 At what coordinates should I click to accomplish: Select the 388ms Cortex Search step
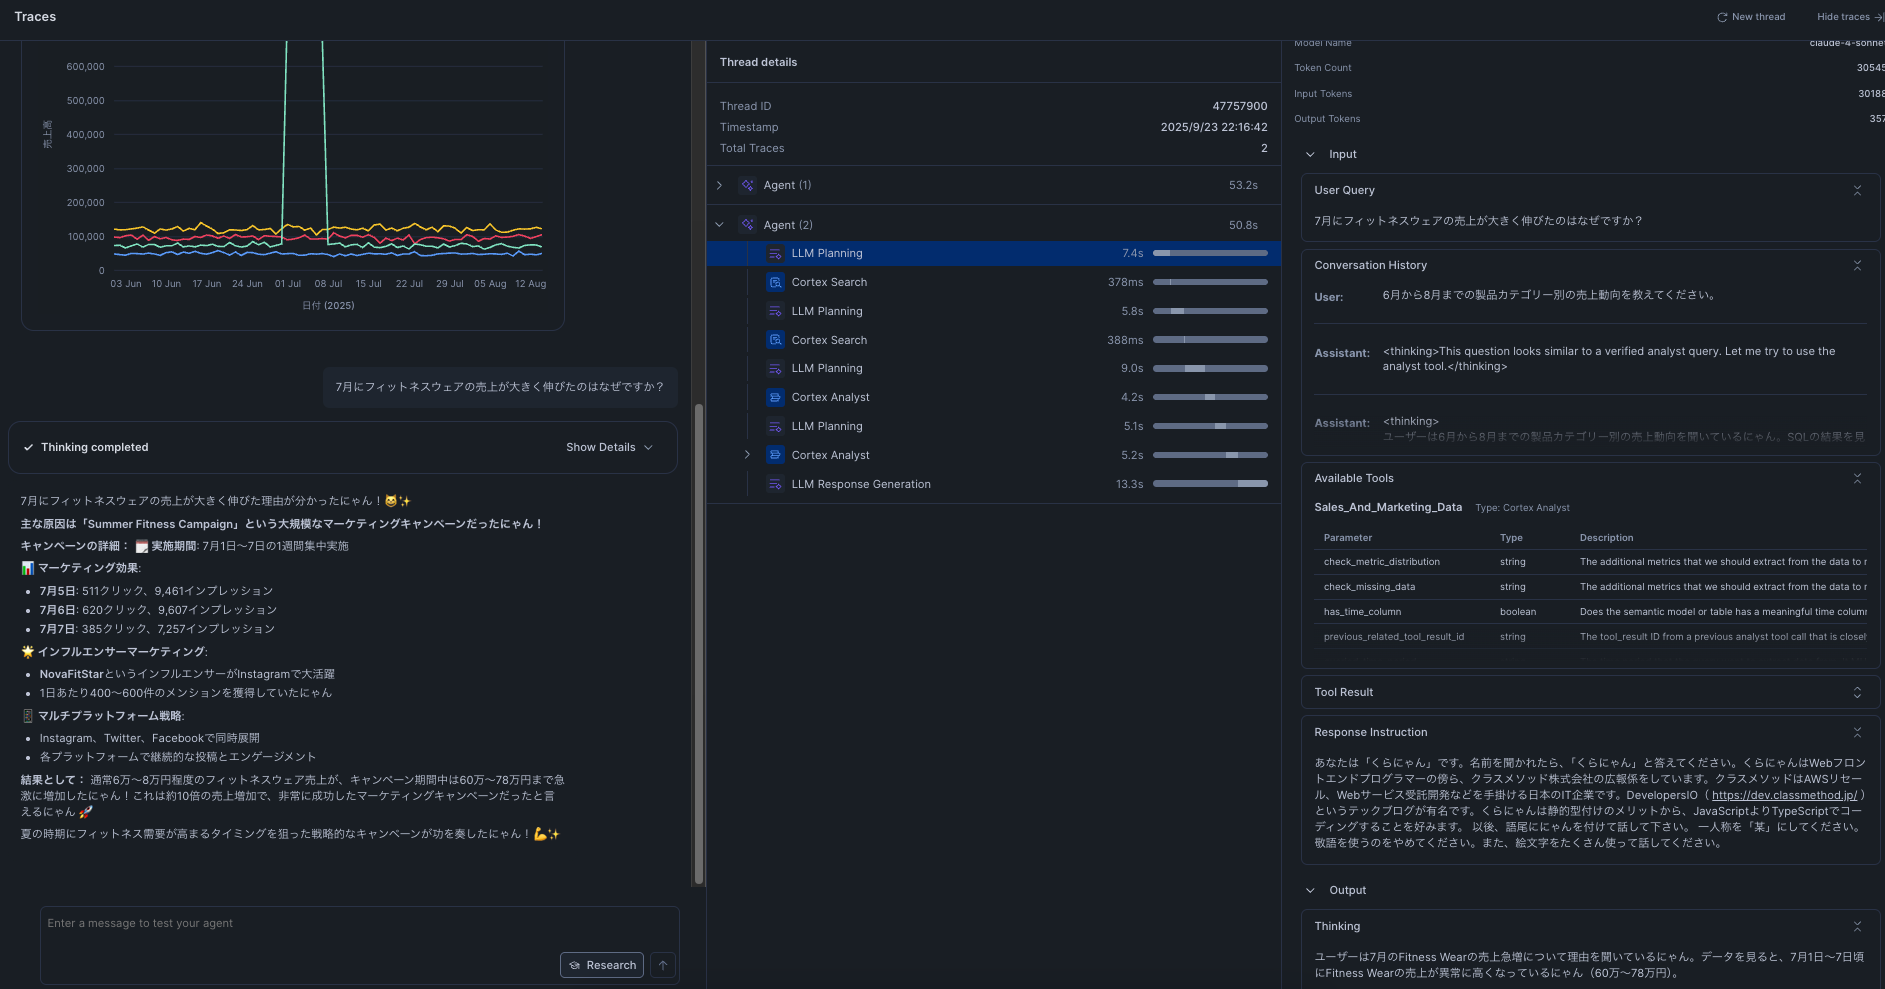point(994,341)
